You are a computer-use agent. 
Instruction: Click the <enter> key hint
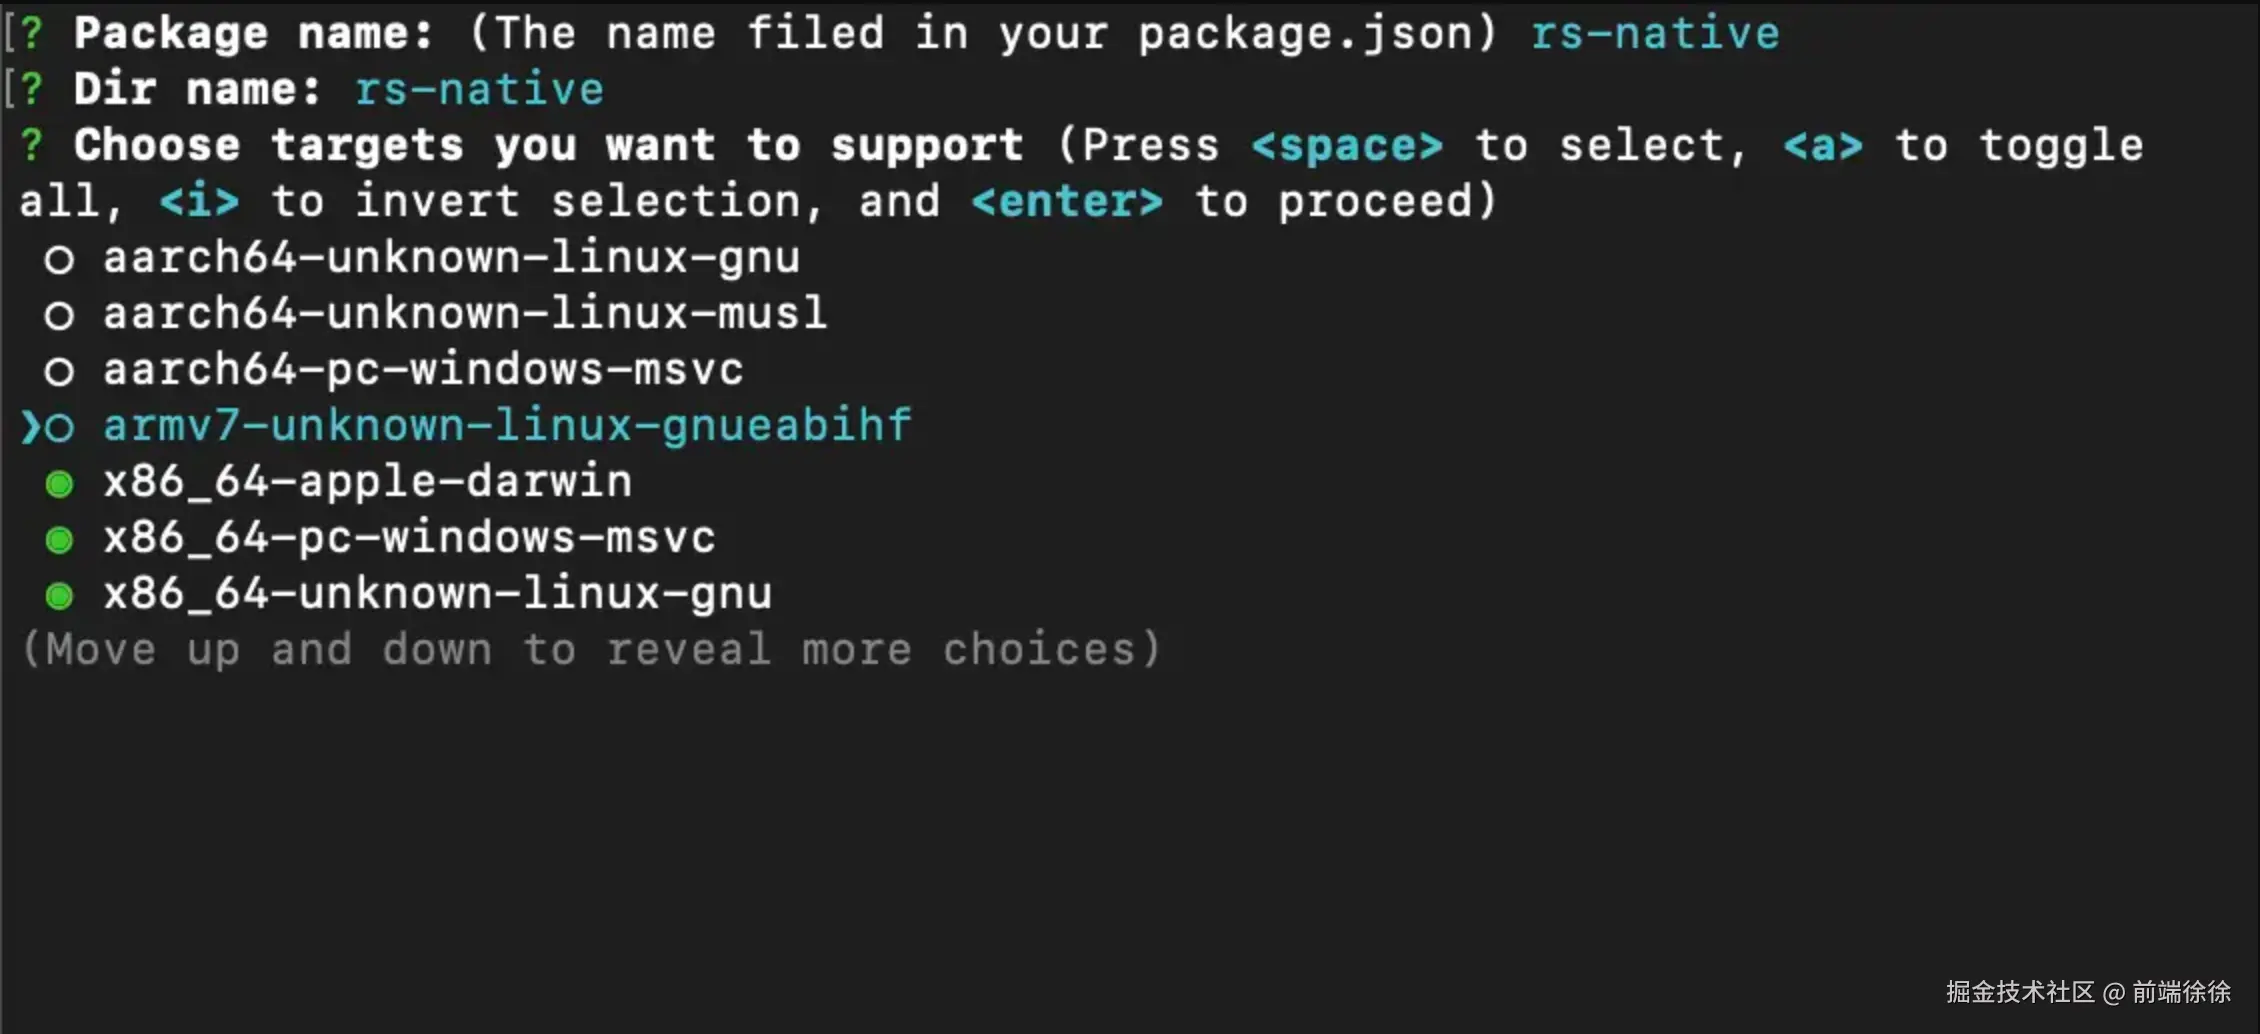click(1067, 202)
